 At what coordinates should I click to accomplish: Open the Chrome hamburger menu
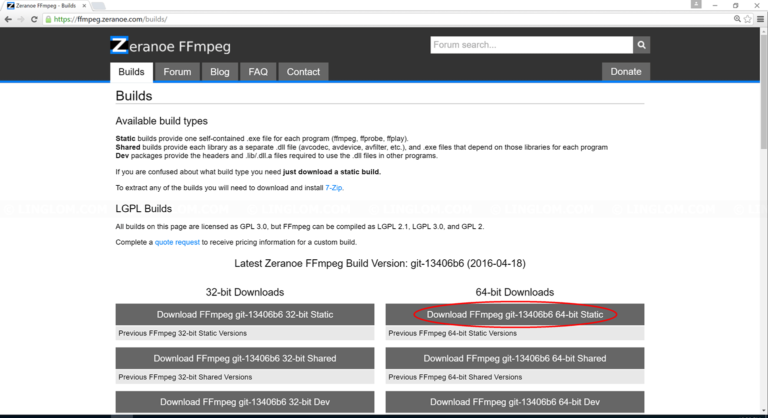coord(760,19)
